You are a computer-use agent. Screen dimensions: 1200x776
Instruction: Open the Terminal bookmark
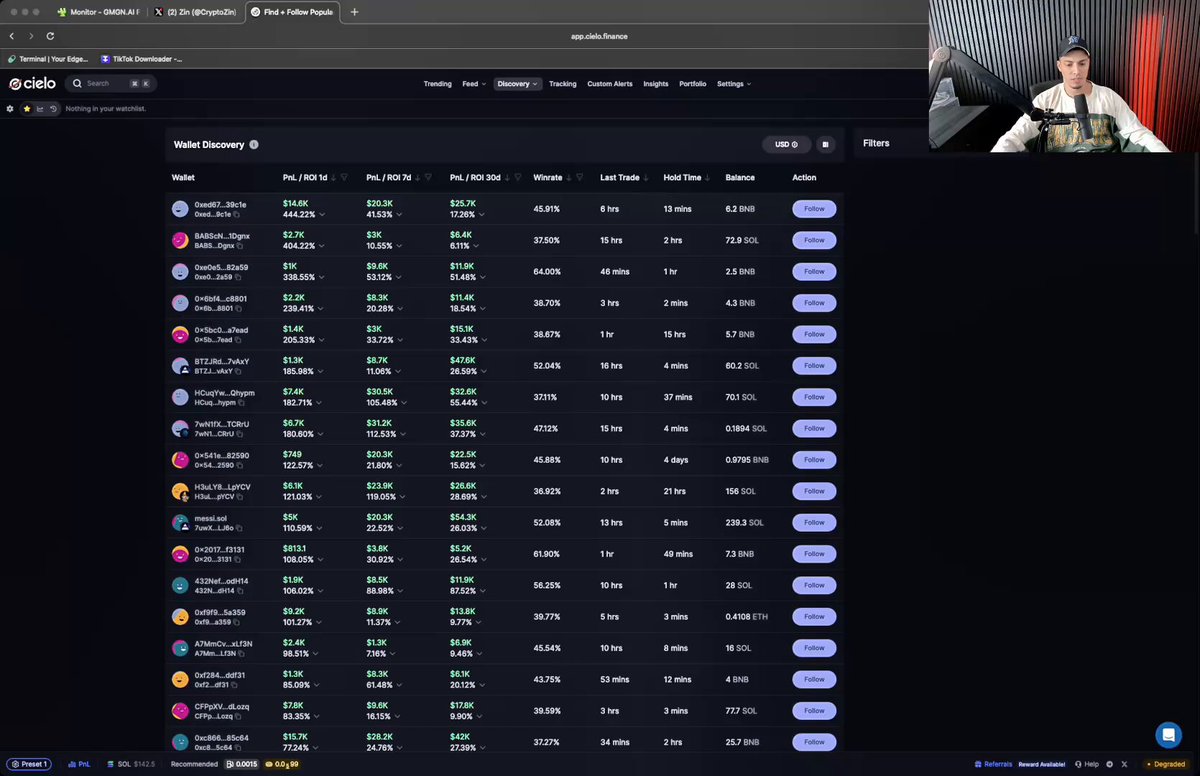[x=48, y=59]
